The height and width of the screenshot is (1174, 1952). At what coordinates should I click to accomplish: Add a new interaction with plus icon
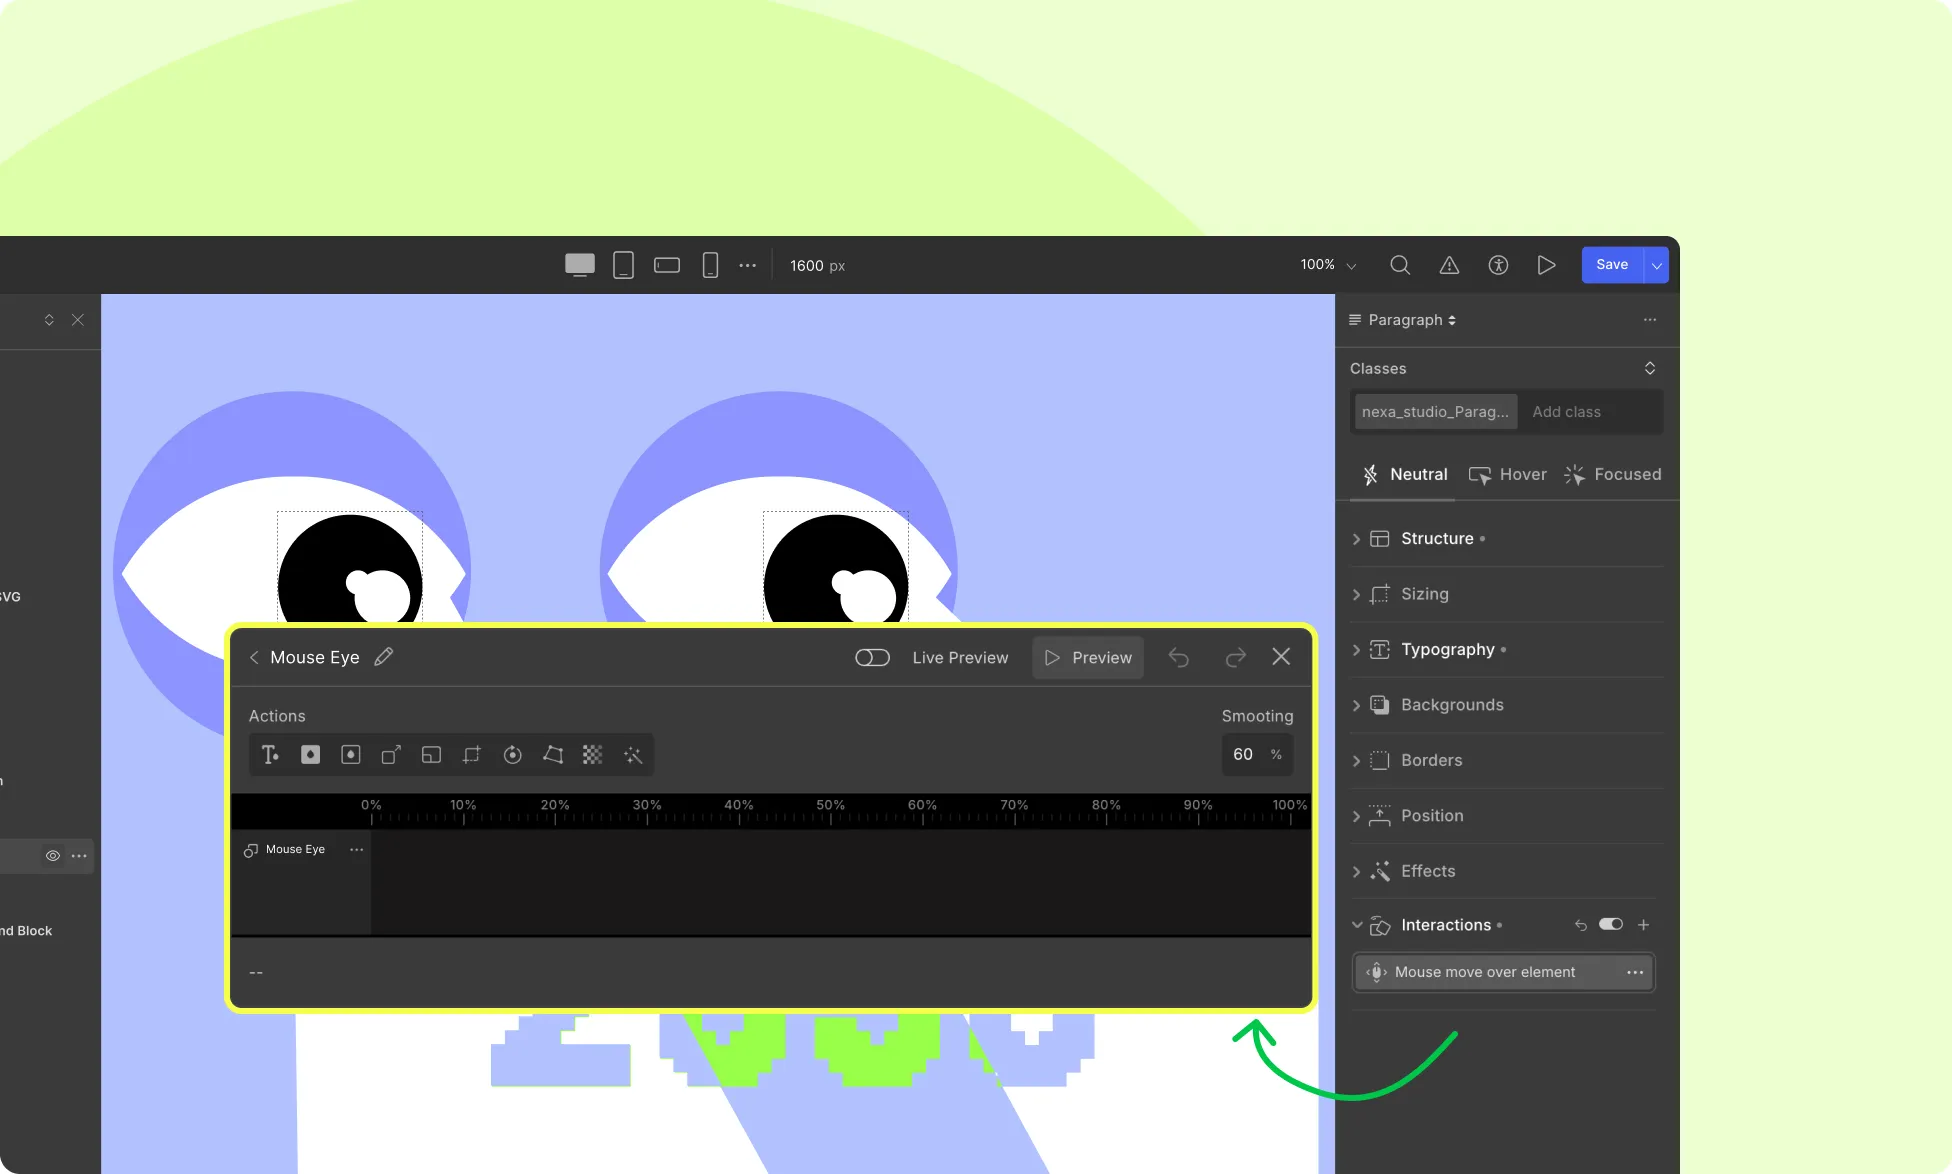point(1644,925)
